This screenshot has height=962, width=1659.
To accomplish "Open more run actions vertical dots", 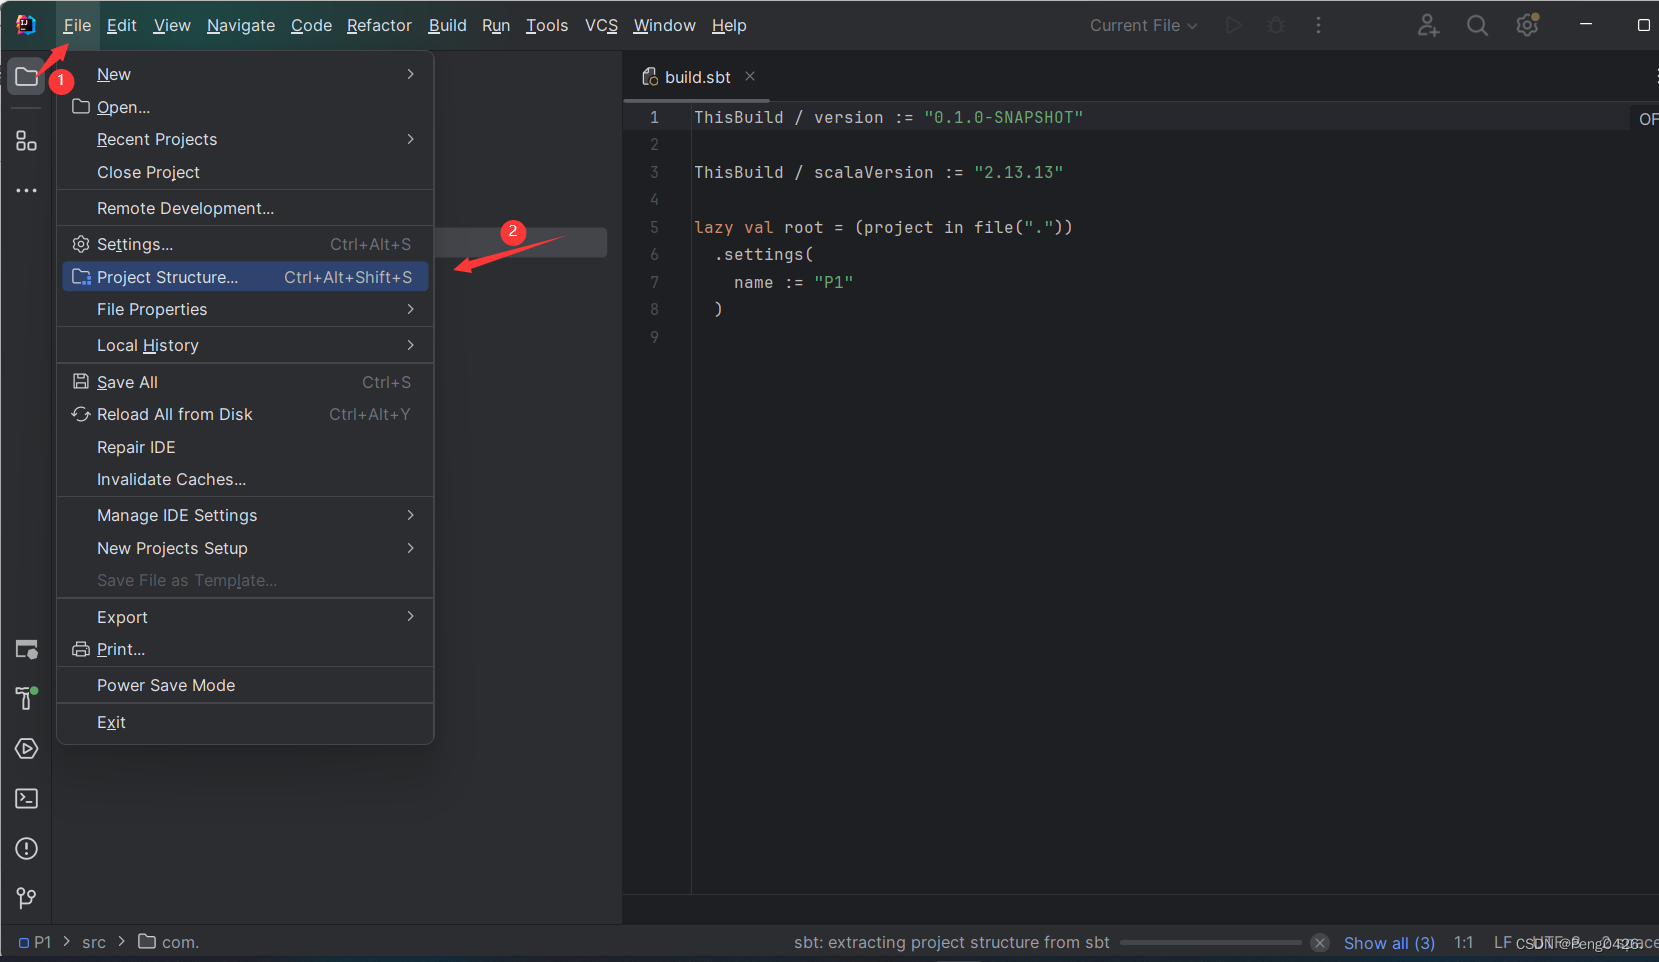I will tap(1318, 25).
